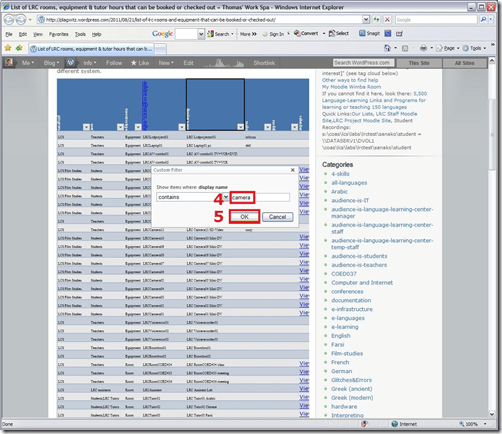Open the Edit menu in browser menubar
Screen dimensions: 502x434
pyautogui.click(x=23, y=34)
